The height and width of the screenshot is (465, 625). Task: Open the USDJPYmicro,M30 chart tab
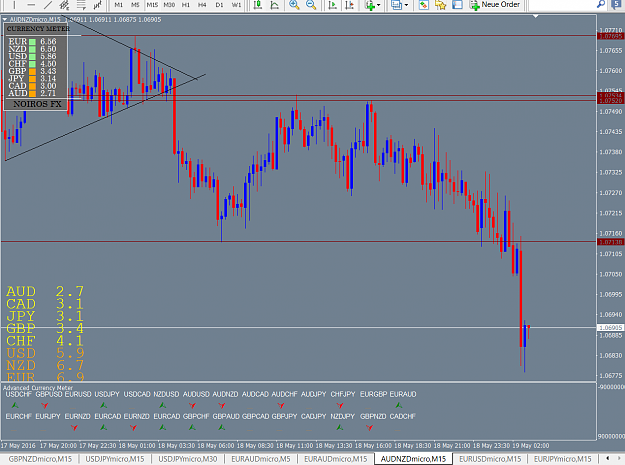click(188, 459)
